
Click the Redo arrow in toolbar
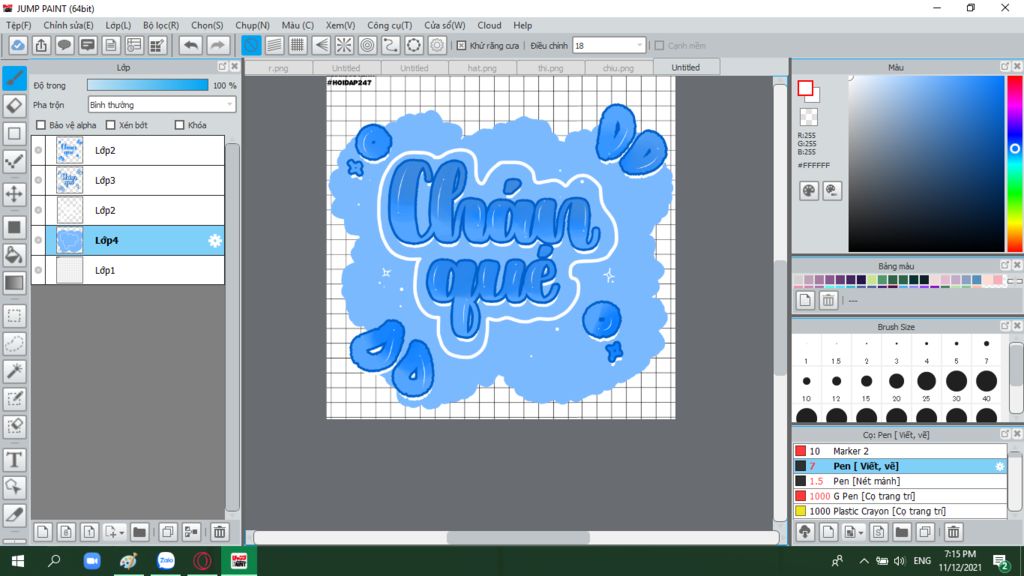click(217, 45)
